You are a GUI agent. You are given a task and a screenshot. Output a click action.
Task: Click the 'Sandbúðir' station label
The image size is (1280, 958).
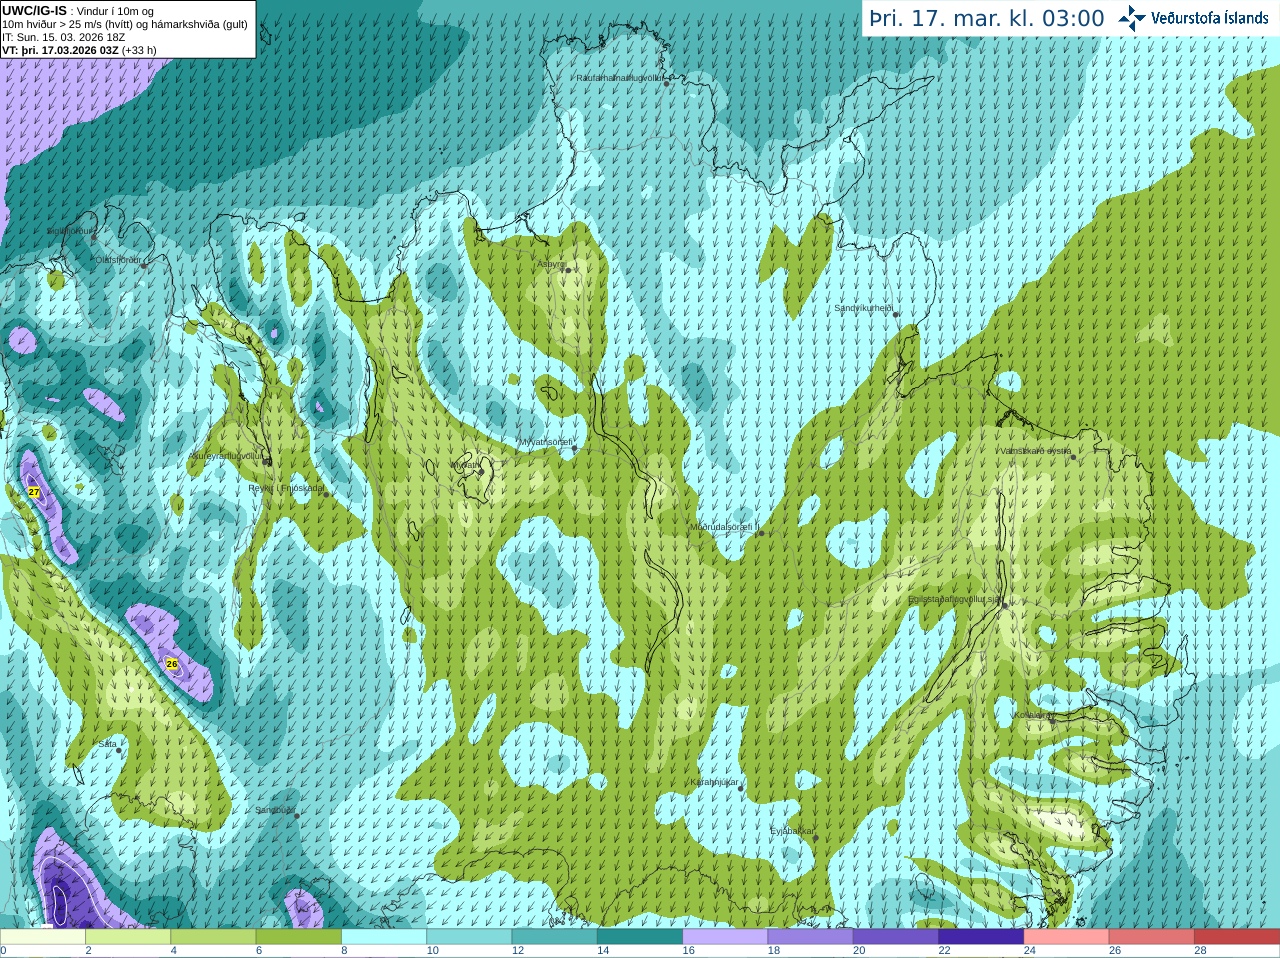(274, 810)
